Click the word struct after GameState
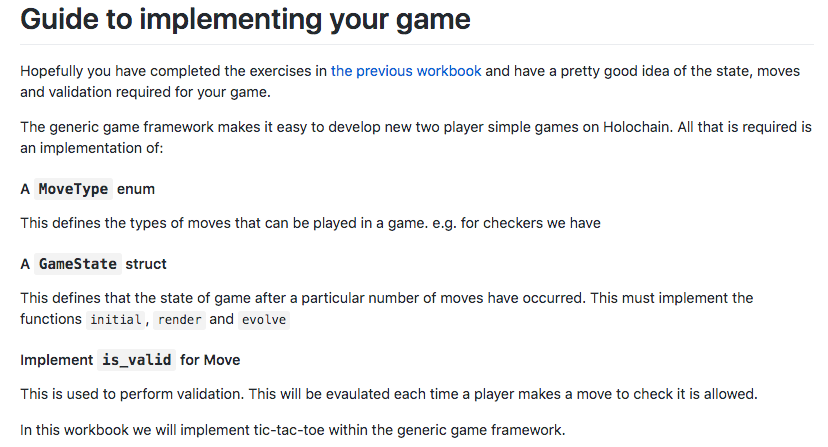828x447 pixels. pos(146,264)
